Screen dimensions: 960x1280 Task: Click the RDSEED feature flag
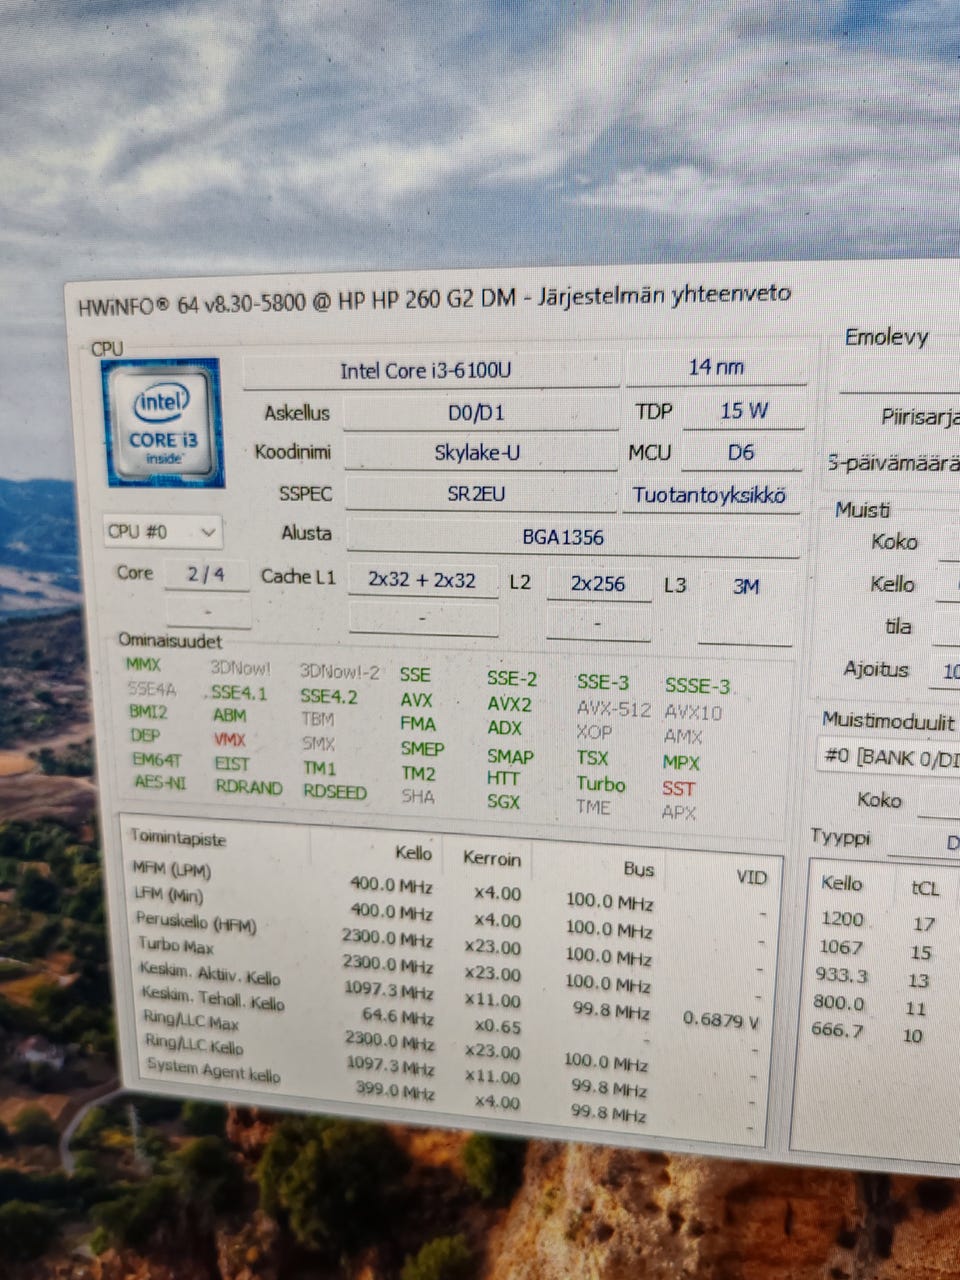pos(335,791)
